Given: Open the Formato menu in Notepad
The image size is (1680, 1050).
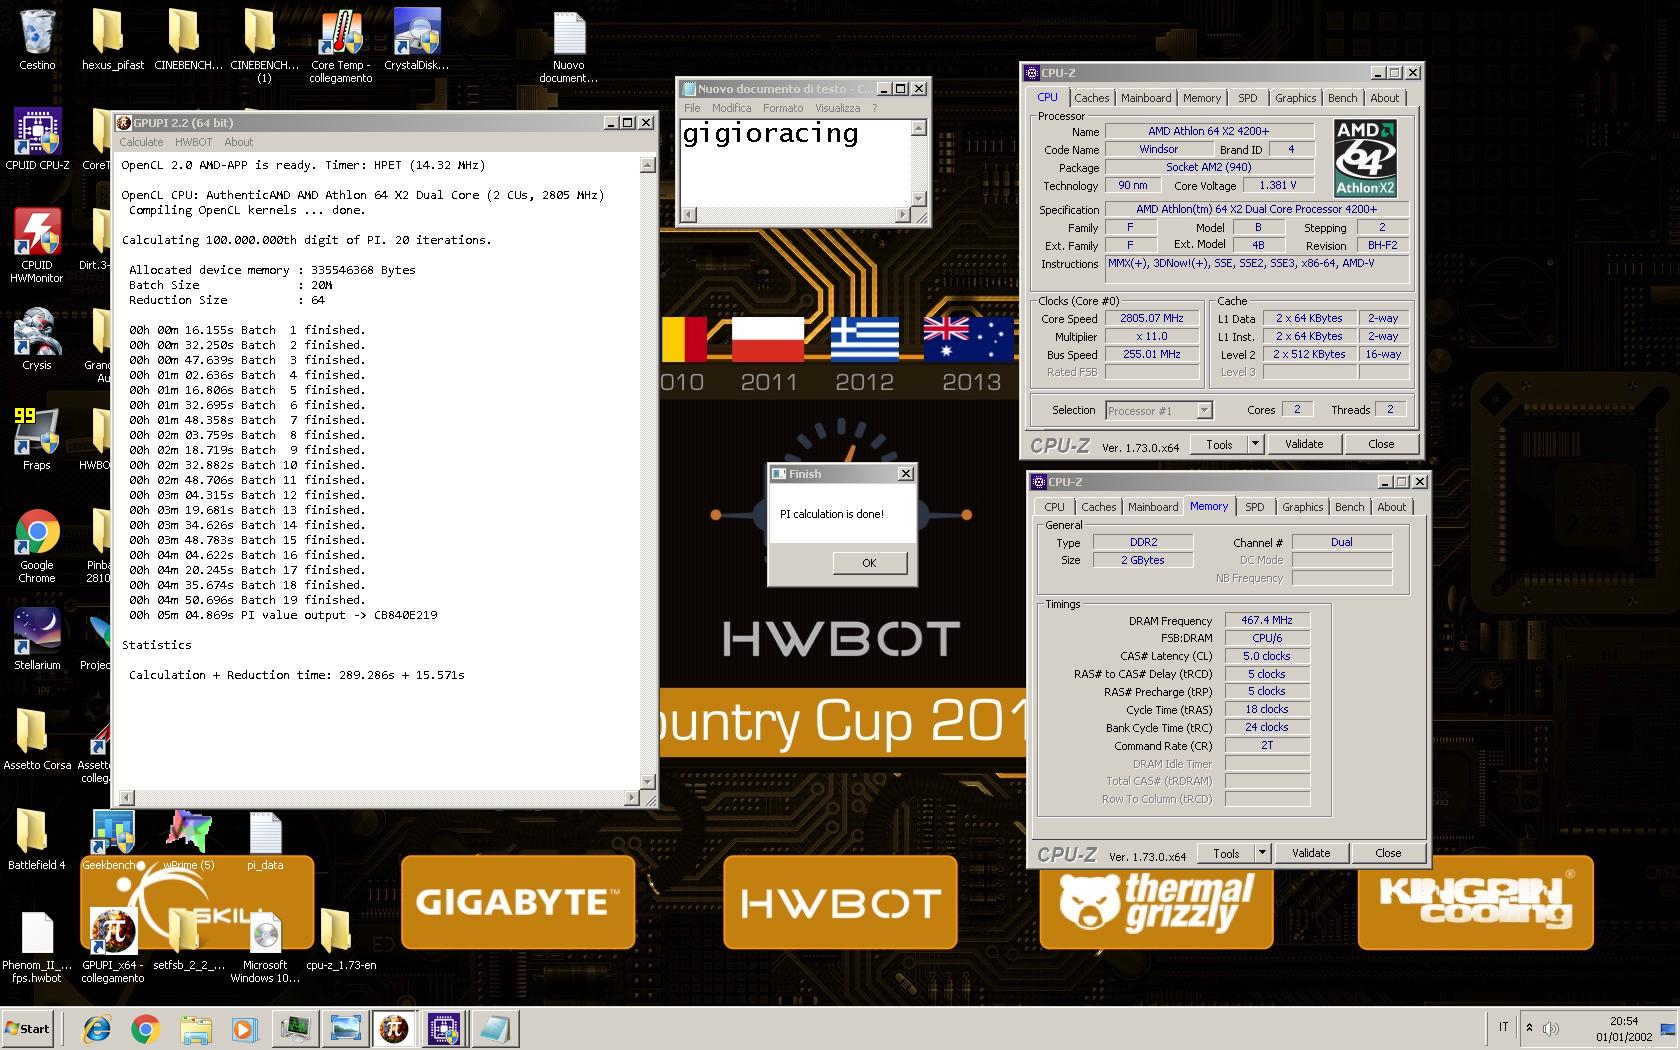Looking at the screenshot, I should click(783, 108).
